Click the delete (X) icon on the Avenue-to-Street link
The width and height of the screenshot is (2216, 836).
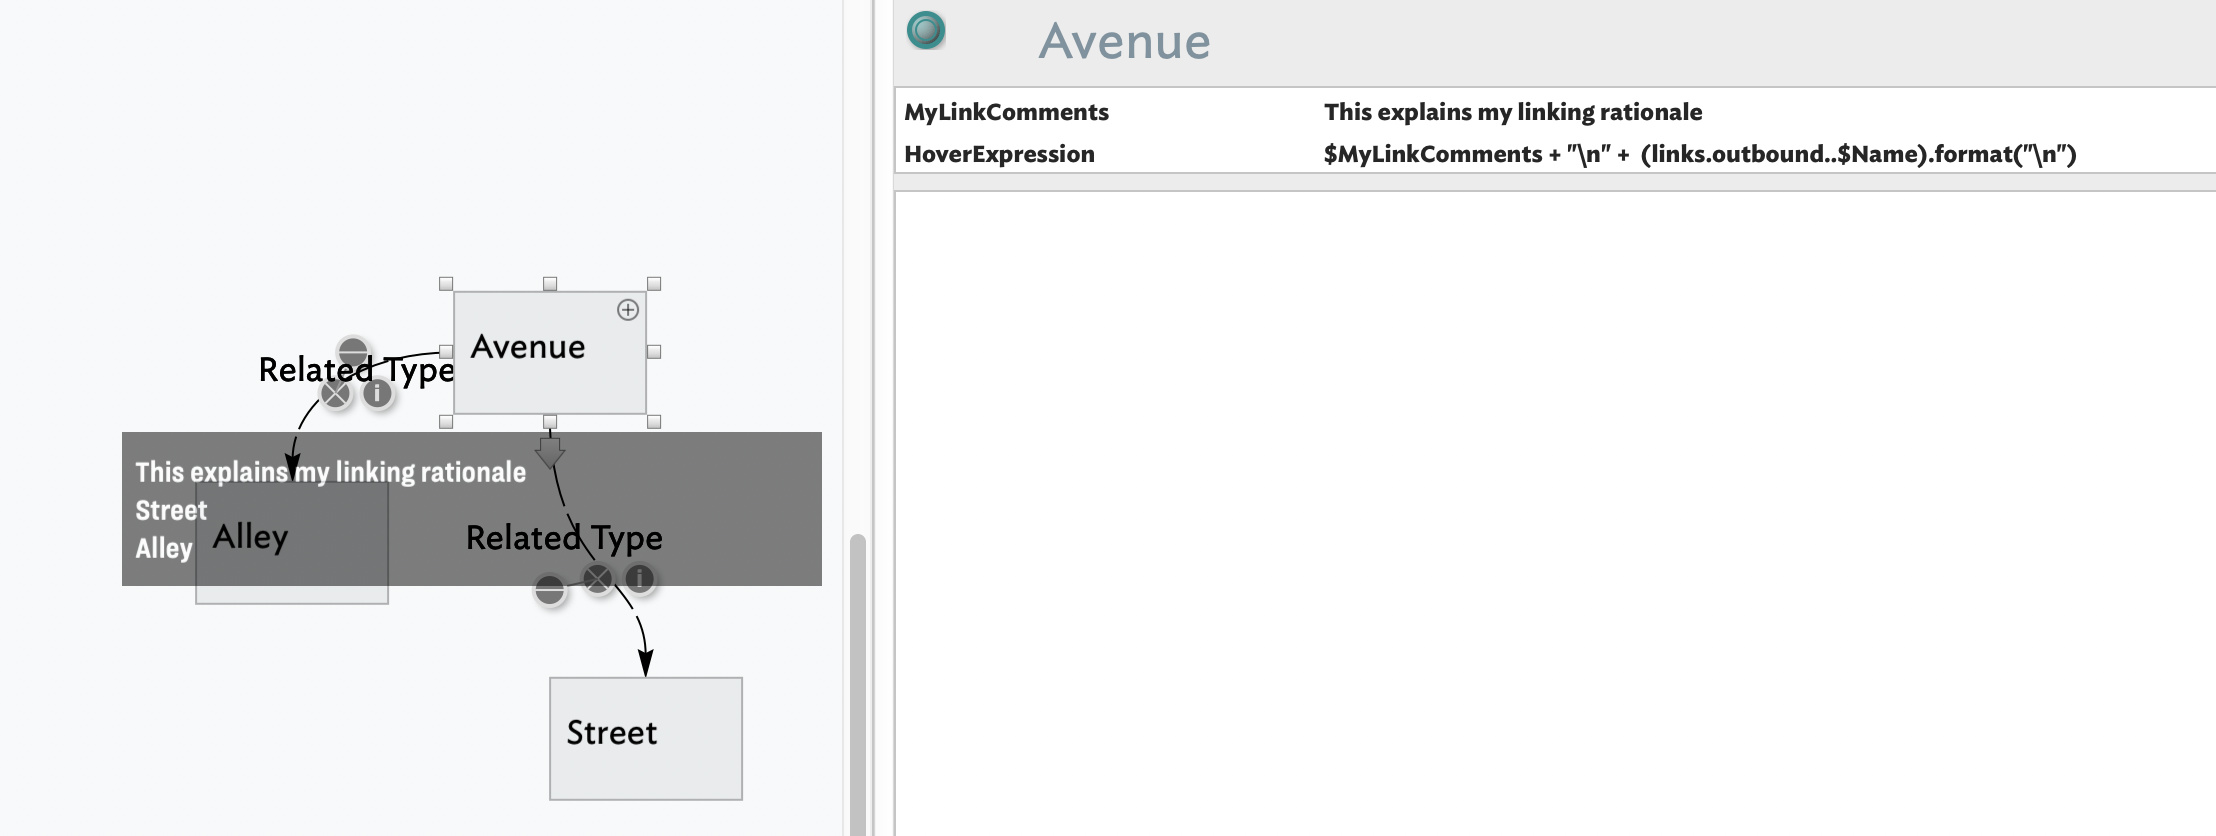598,579
